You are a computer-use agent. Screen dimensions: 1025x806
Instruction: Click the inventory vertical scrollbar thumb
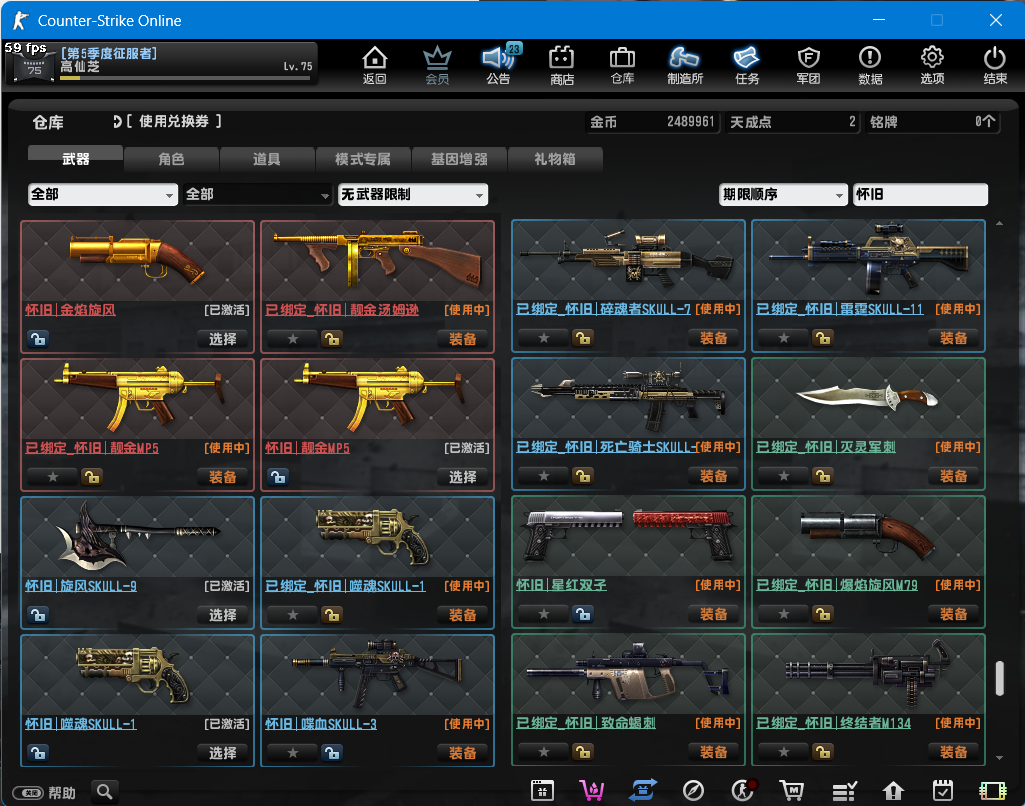(x=1000, y=678)
